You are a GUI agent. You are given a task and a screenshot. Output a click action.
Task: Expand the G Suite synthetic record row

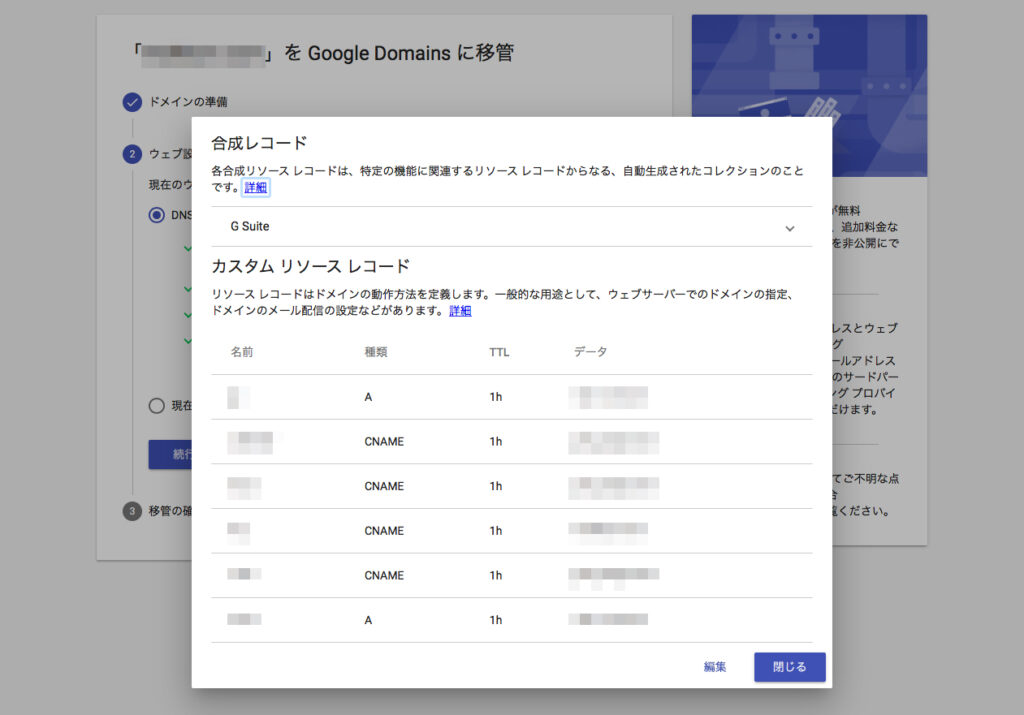point(511,227)
